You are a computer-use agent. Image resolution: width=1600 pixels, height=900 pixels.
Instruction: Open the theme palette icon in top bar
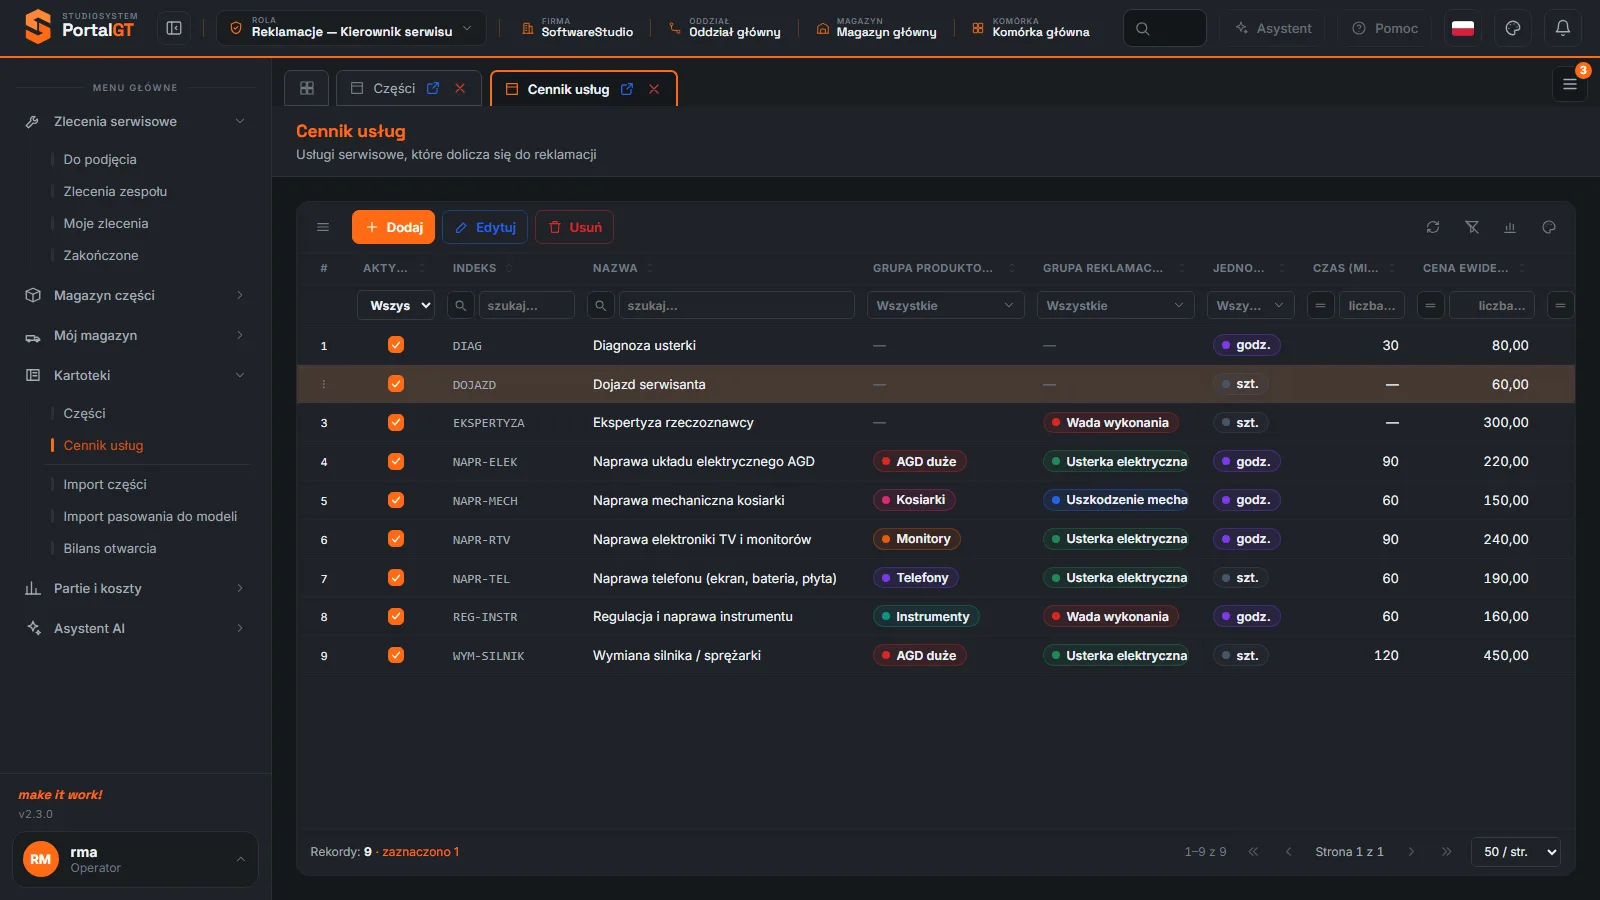pos(1513,28)
